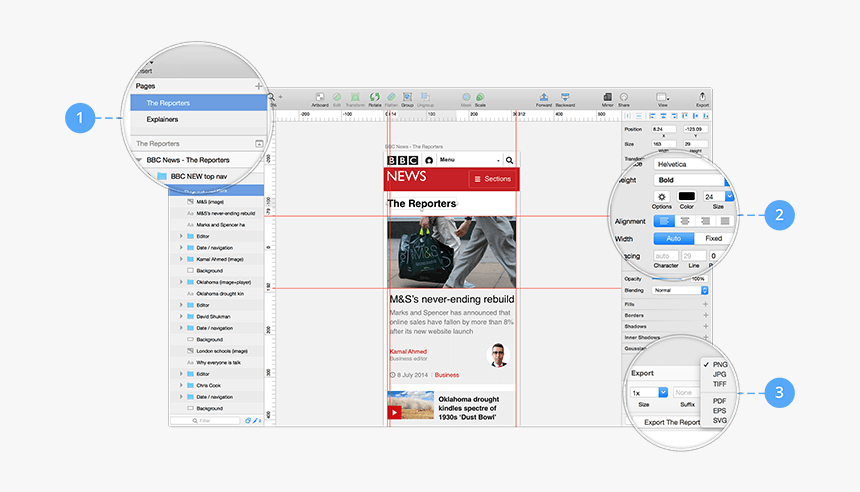Open the Blending Normal dropdown
Screen dimensions: 860x492
pyautogui.click(x=680, y=290)
